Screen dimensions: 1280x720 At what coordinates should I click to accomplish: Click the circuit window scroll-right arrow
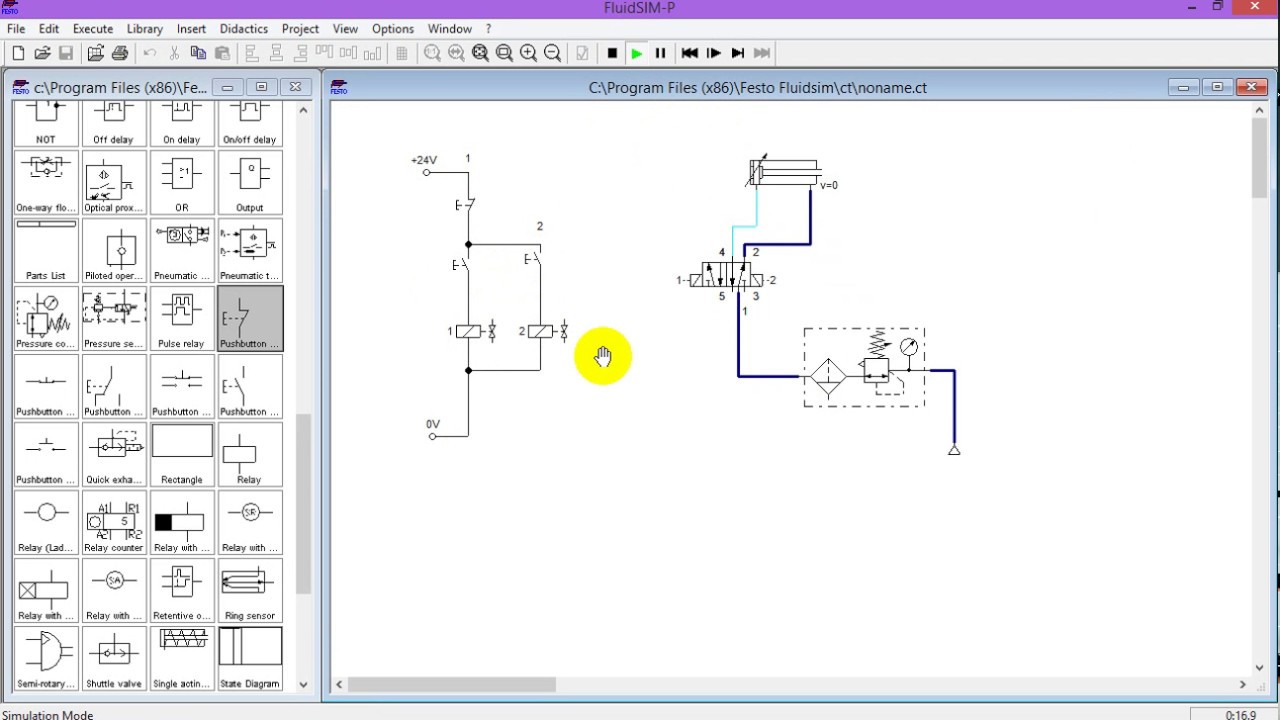[1243, 685]
